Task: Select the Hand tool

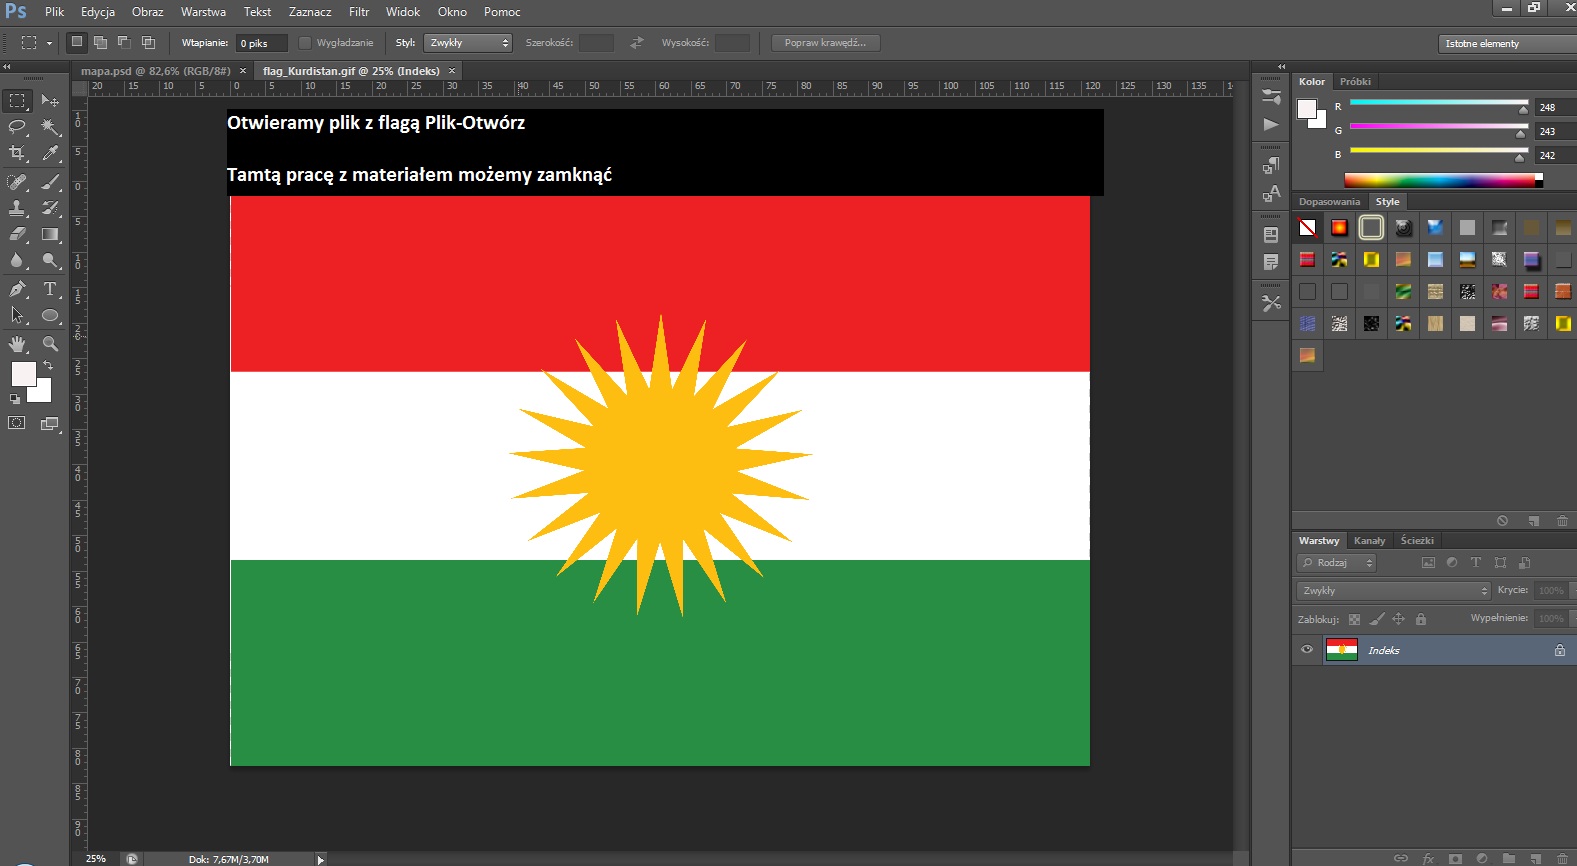Action: click(18, 344)
